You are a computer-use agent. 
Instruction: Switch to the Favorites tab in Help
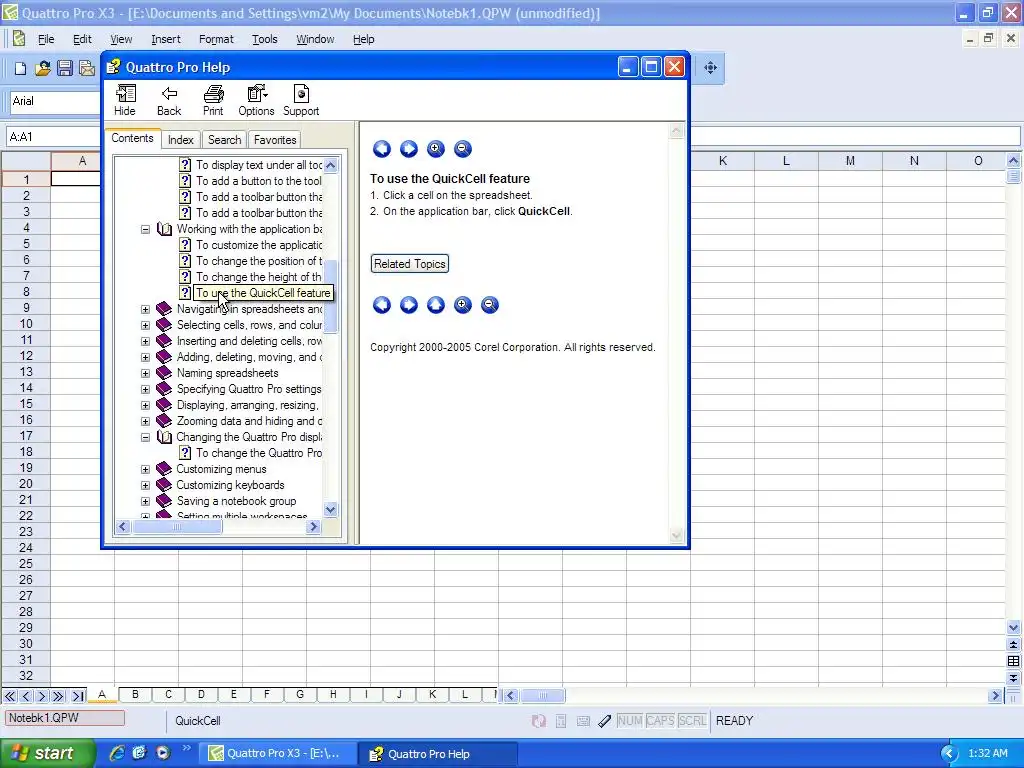(275, 140)
